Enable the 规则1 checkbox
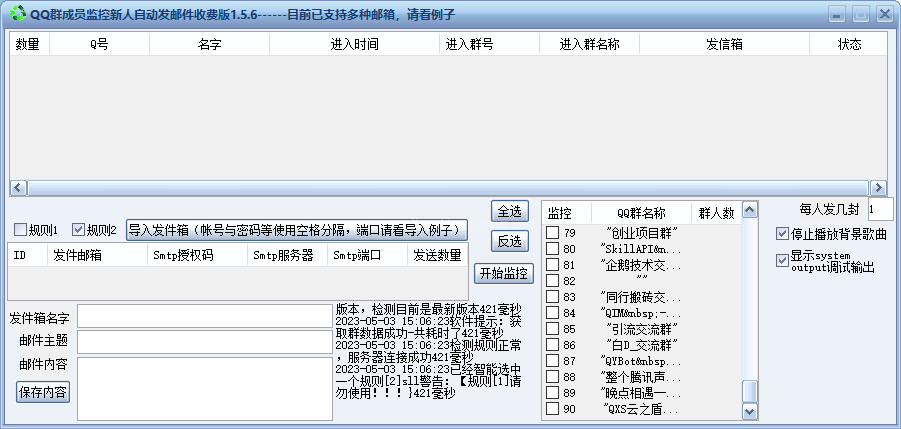Image resolution: width=901 pixels, height=429 pixels. click(x=20, y=230)
